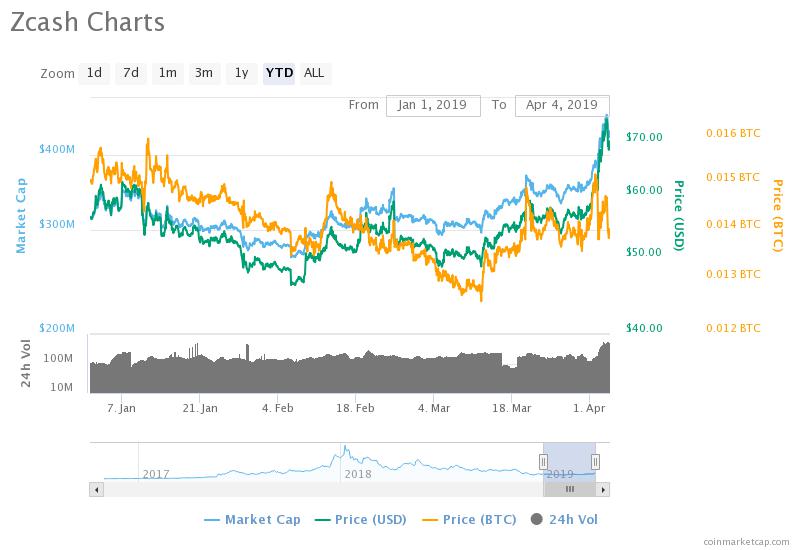The width and height of the screenshot is (800, 550).
Task: Click the 18. Mar date tick
Action: (x=512, y=408)
